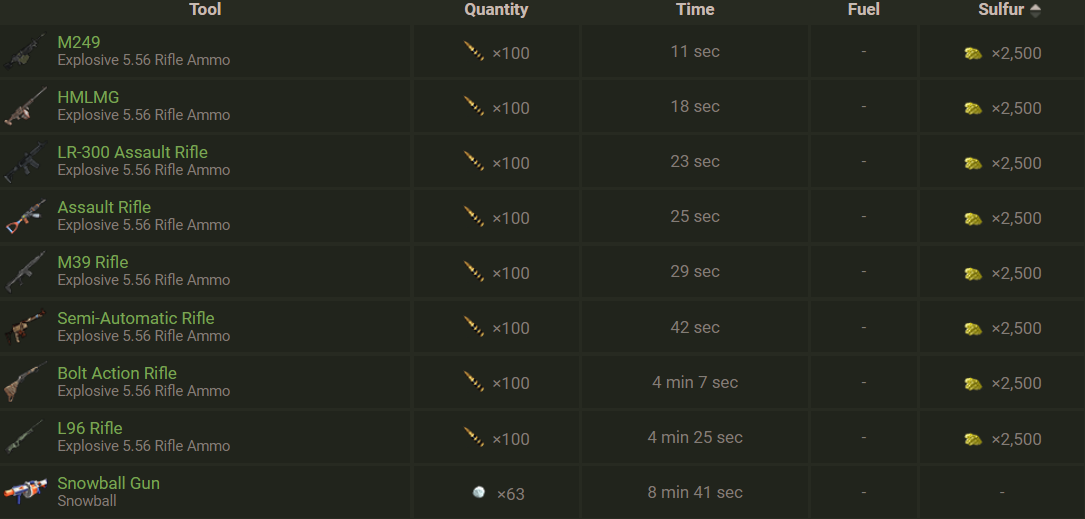Sort the table by Quantity header
Image resolution: width=1085 pixels, height=519 pixels.
(x=496, y=10)
